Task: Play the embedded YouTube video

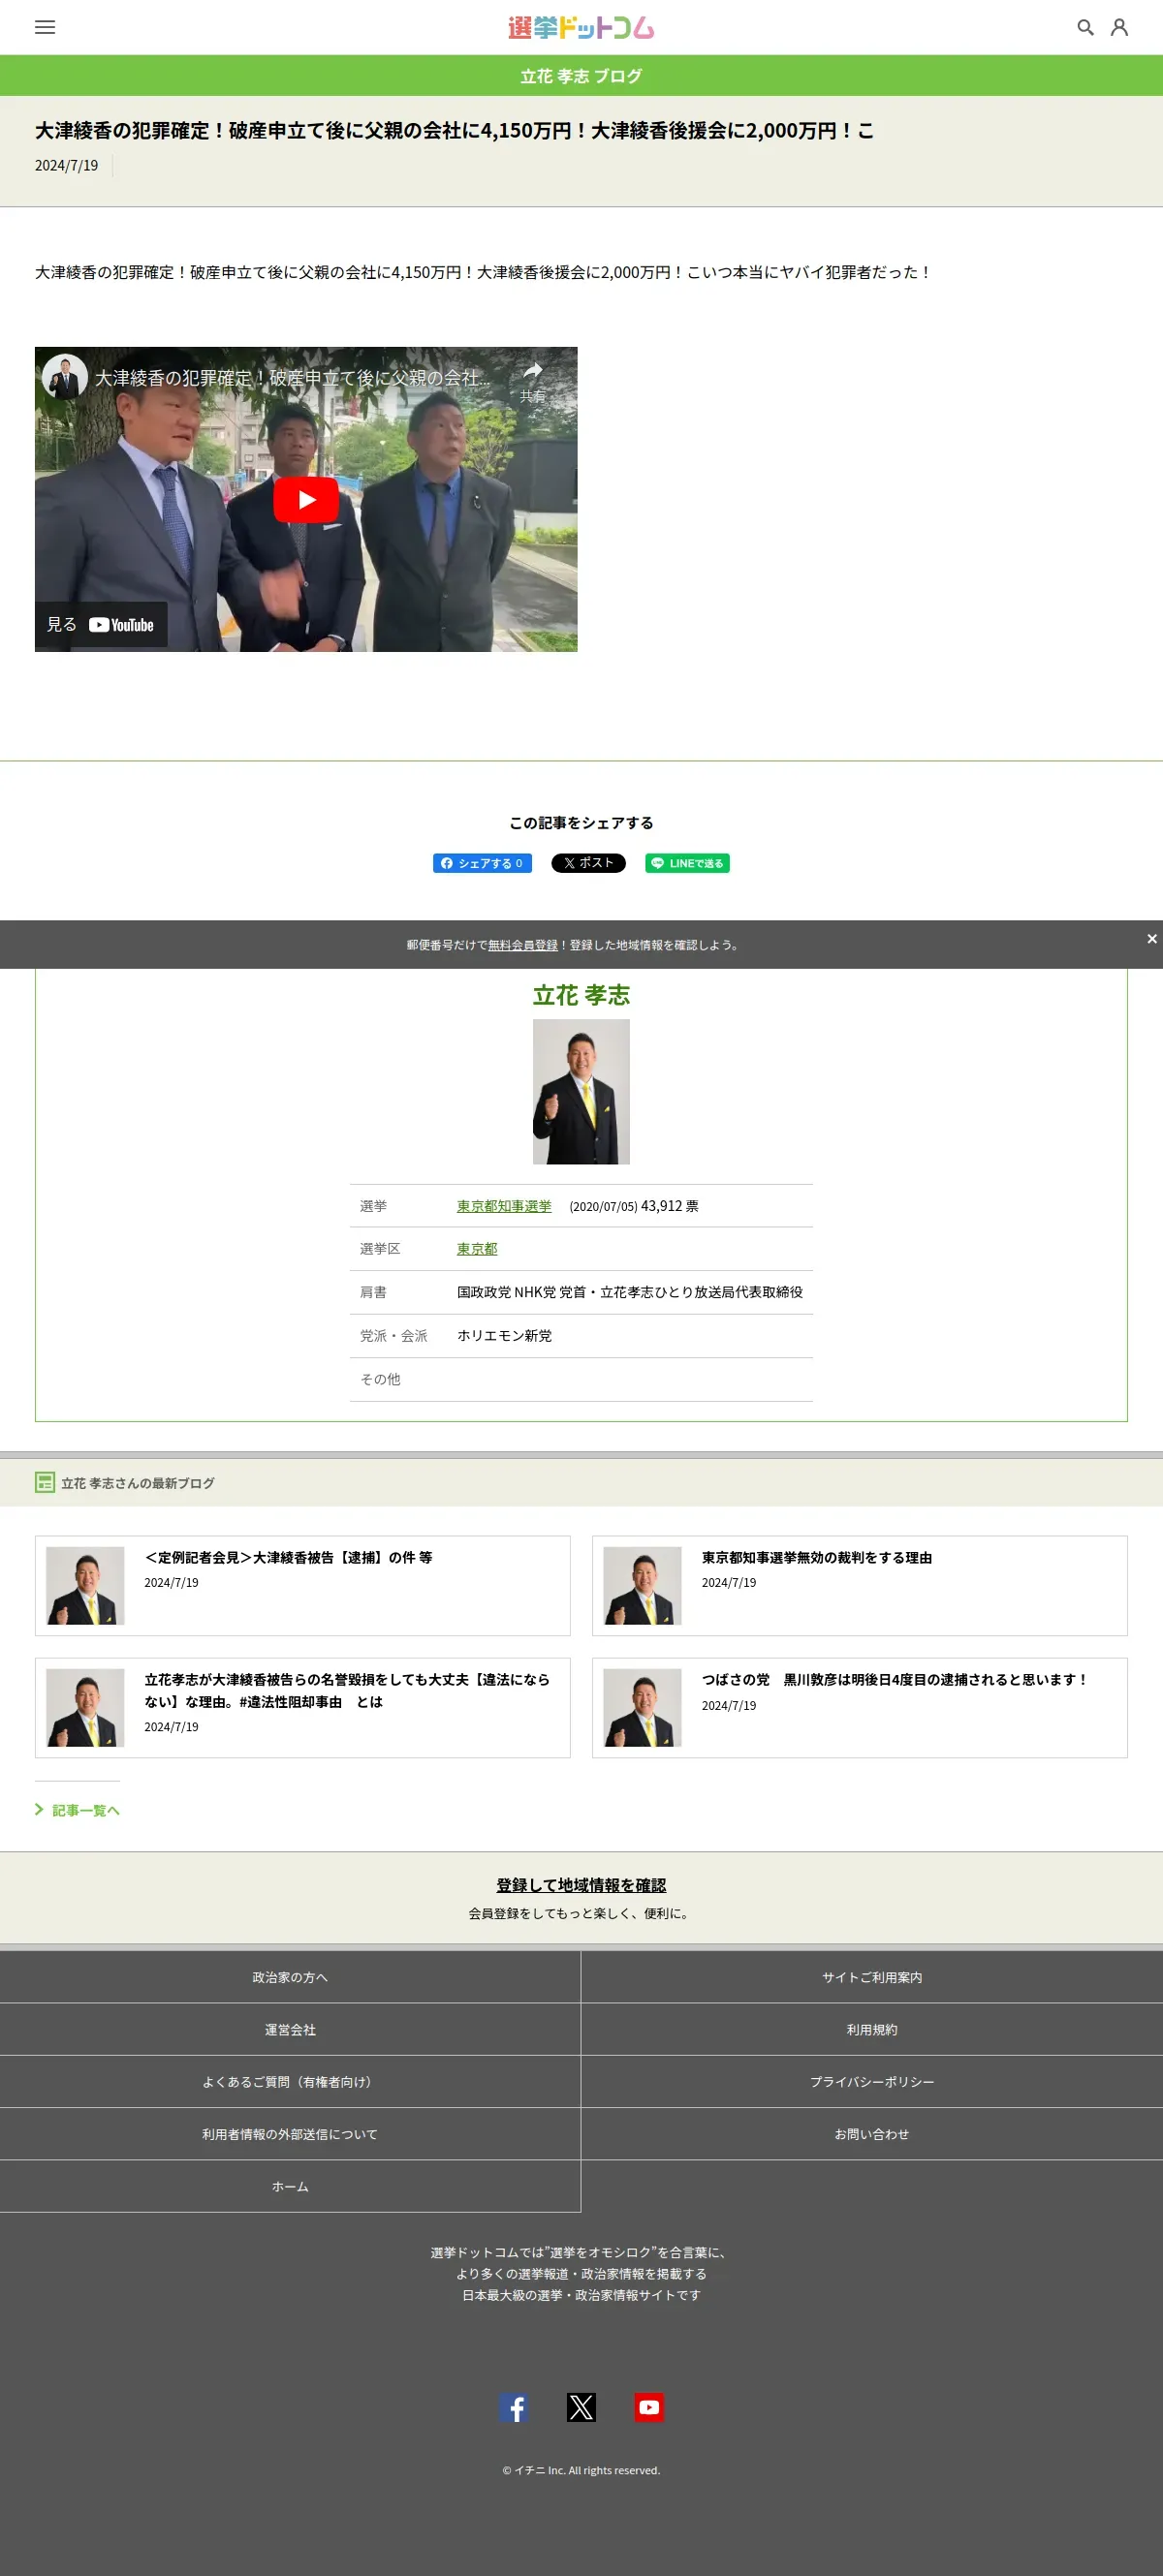Action: [x=306, y=500]
